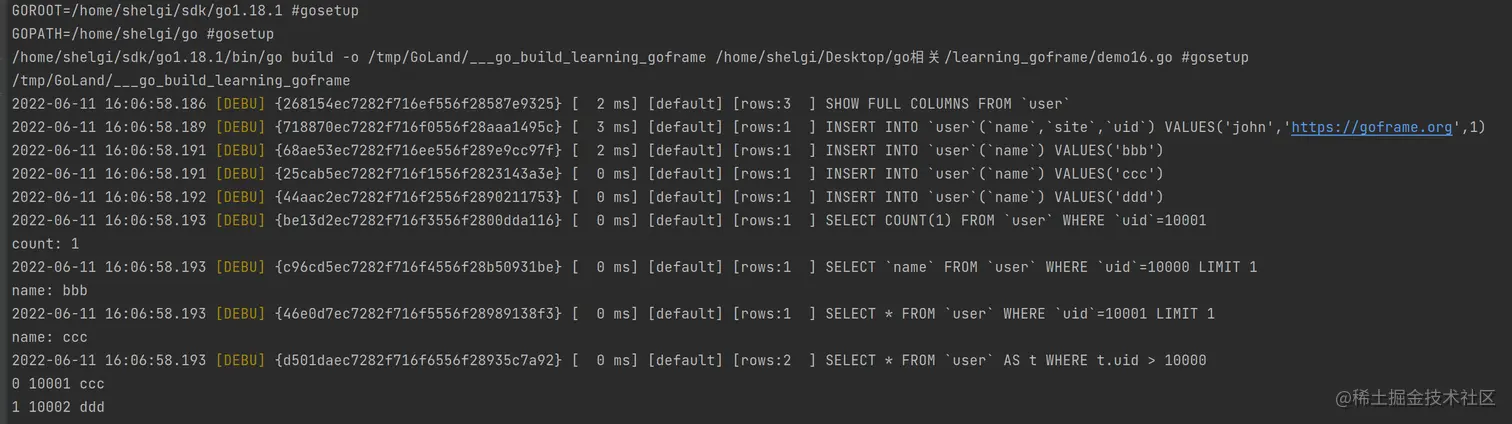
Task: Click the trace ID {268154ec7282f716ef556f28587e9325}
Action: [418, 104]
